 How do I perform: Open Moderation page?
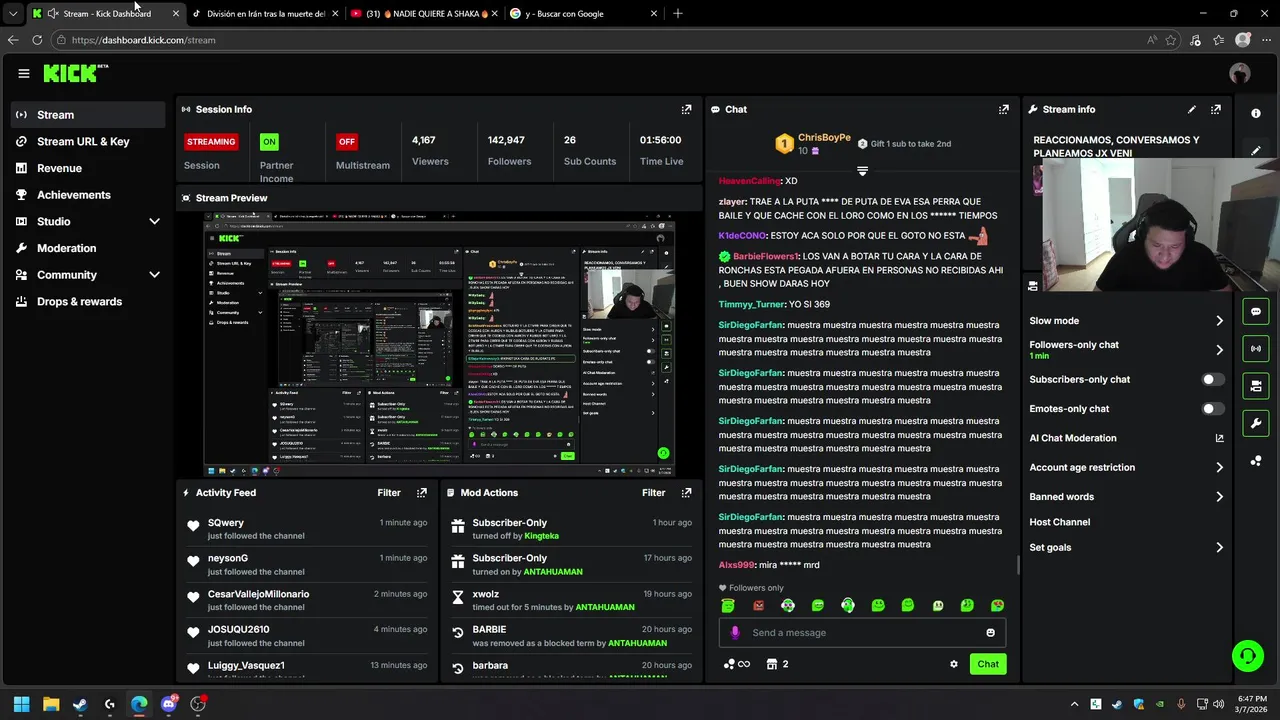(88, 248)
